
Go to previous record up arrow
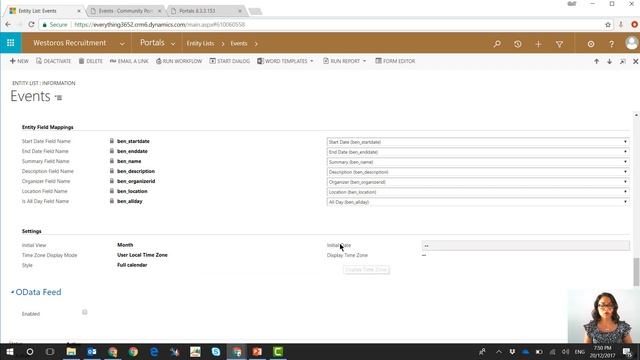[x=596, y=61]
